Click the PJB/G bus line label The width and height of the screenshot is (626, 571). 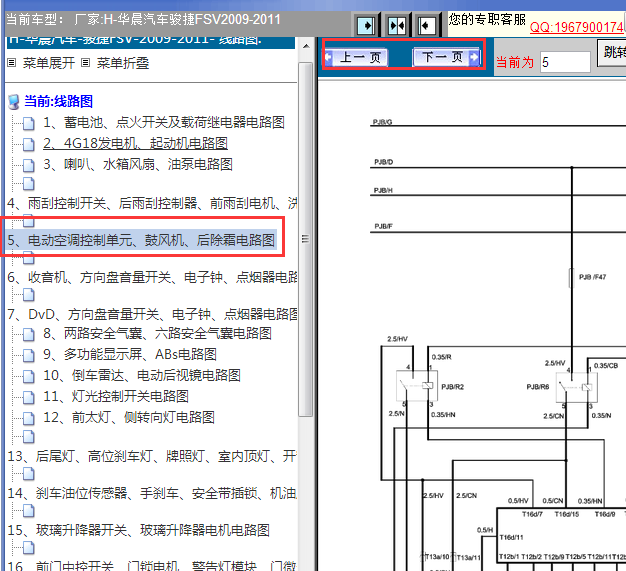382,122
